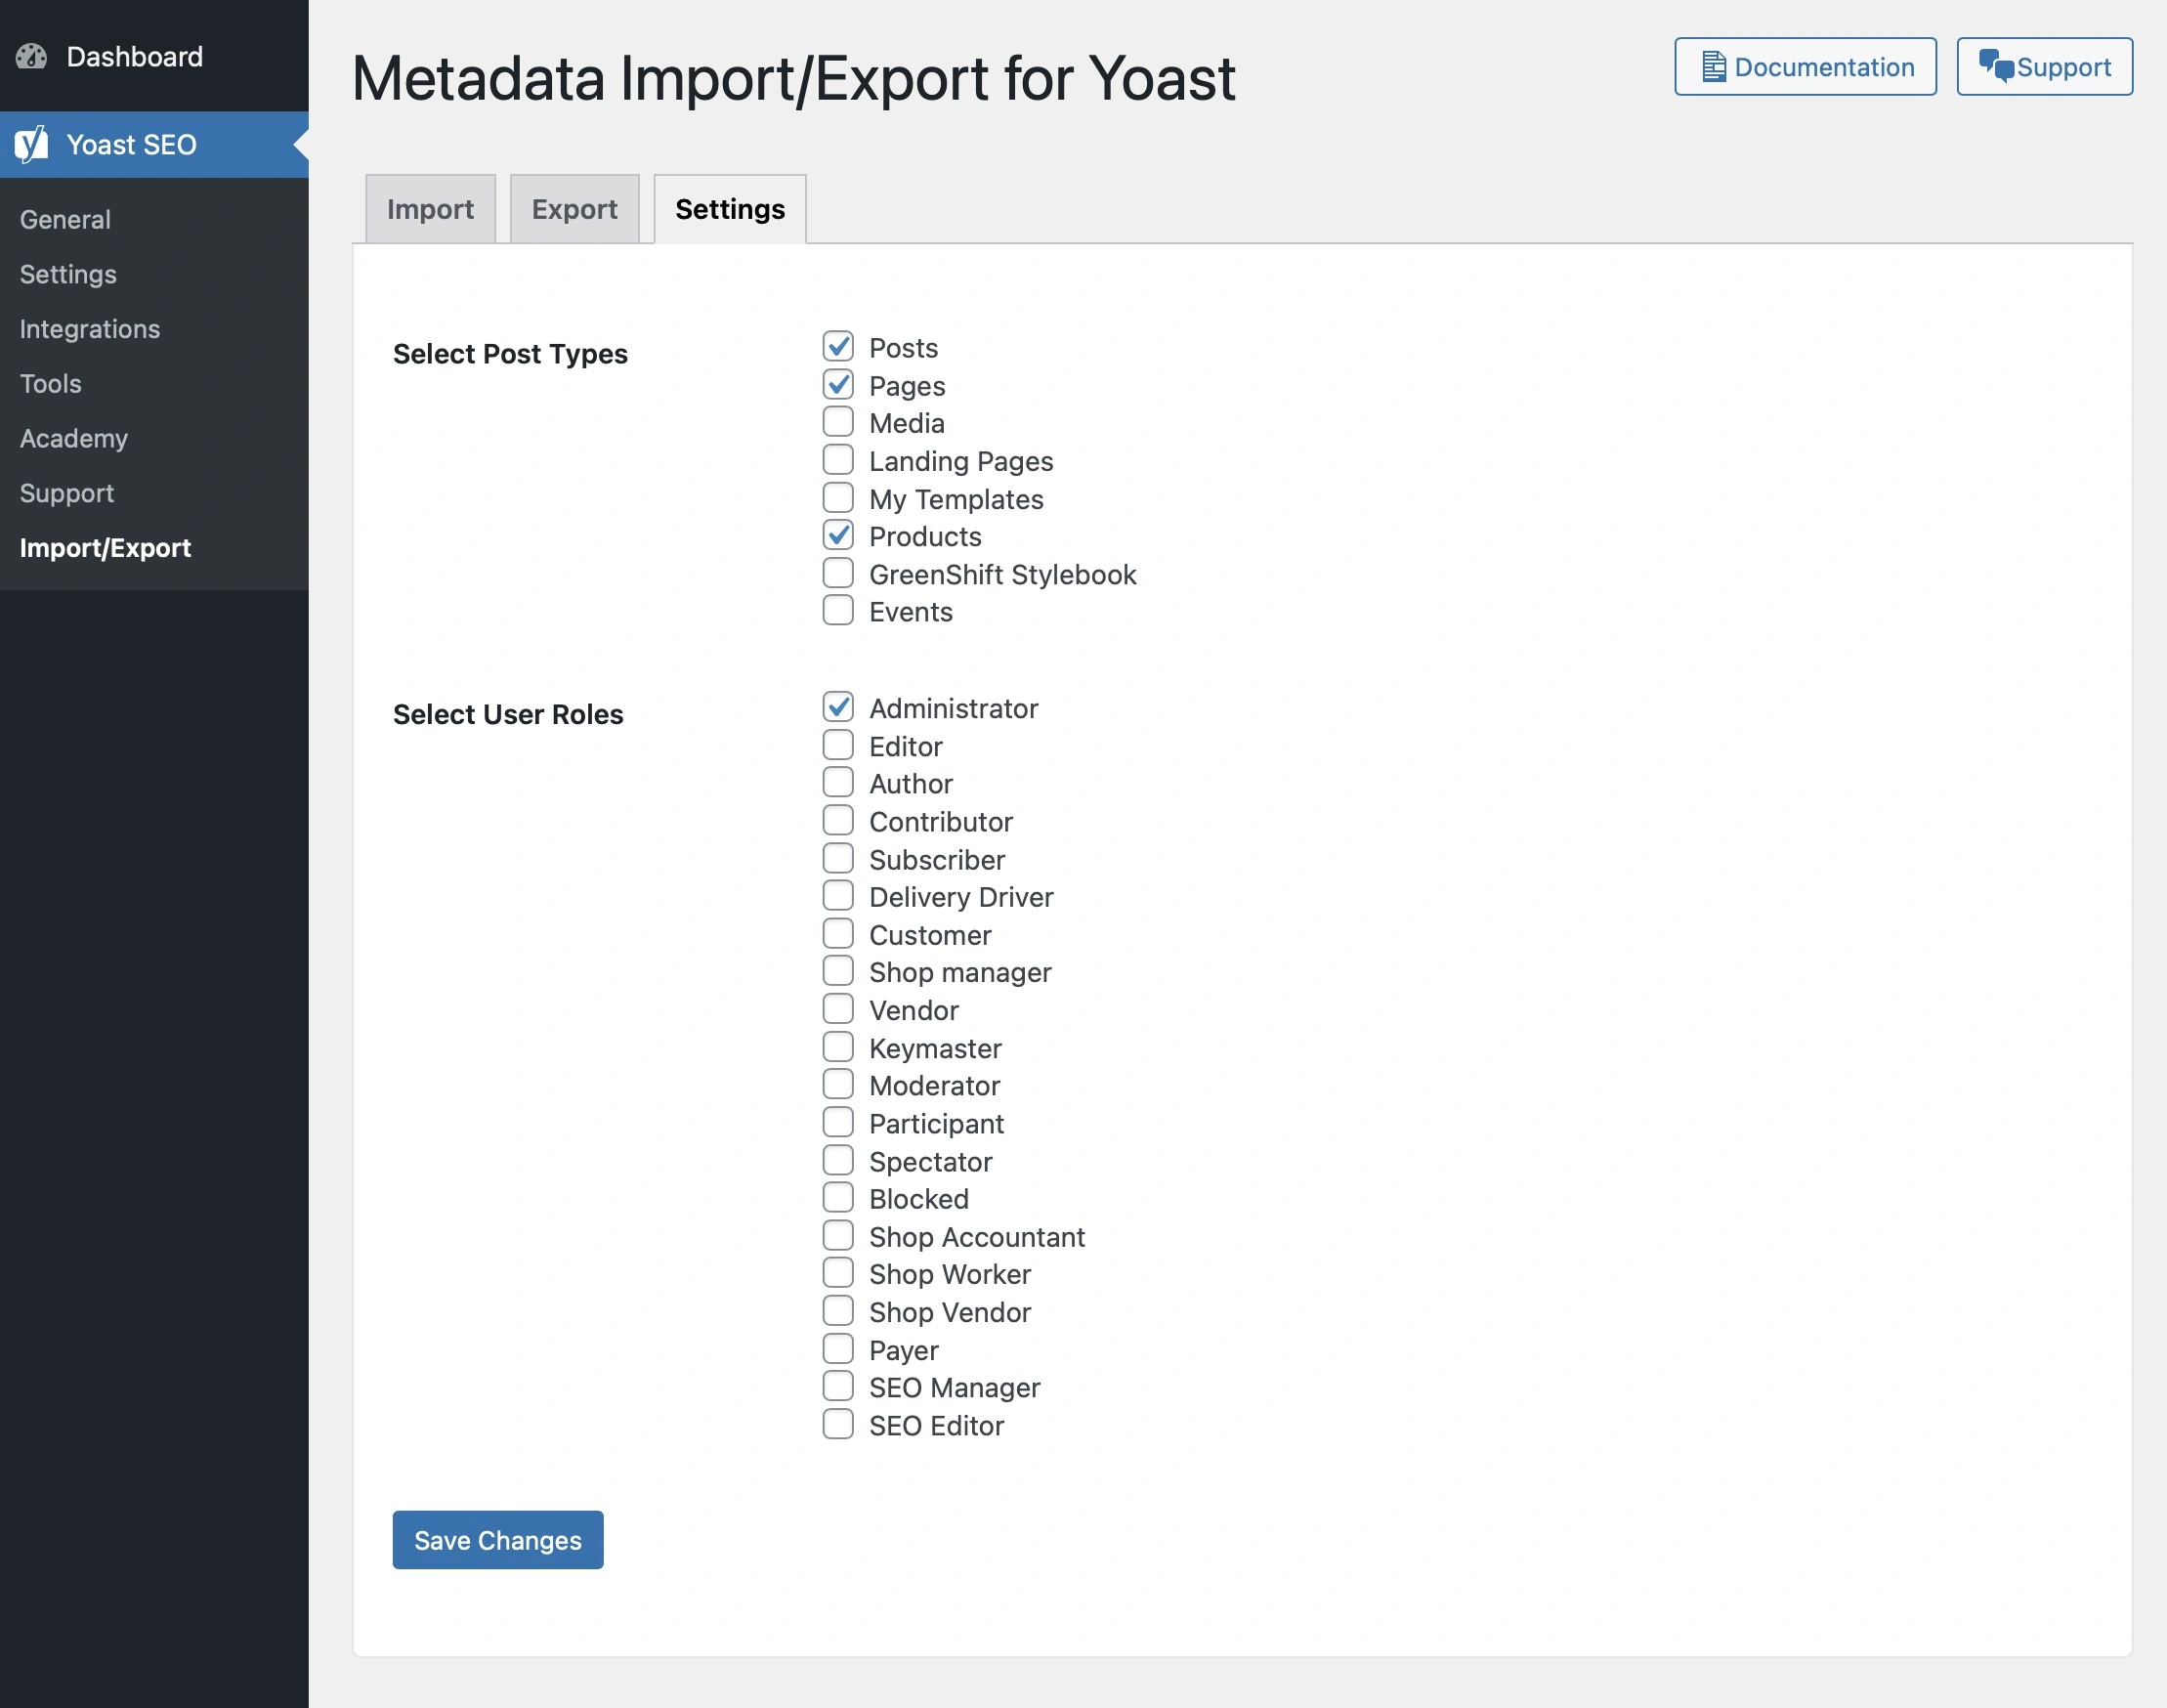Check the Vendor role checkbox

tap(838, 1008)
